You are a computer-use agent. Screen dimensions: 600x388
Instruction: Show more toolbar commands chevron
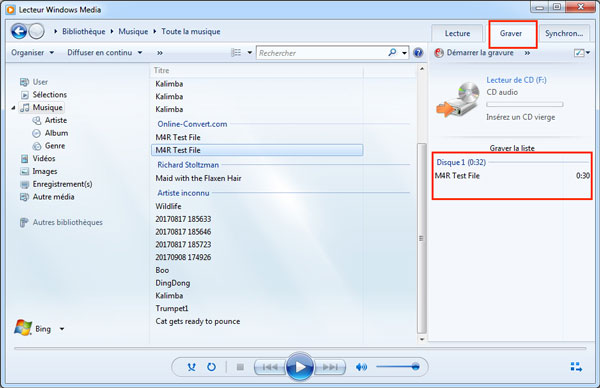click(160, 53)
